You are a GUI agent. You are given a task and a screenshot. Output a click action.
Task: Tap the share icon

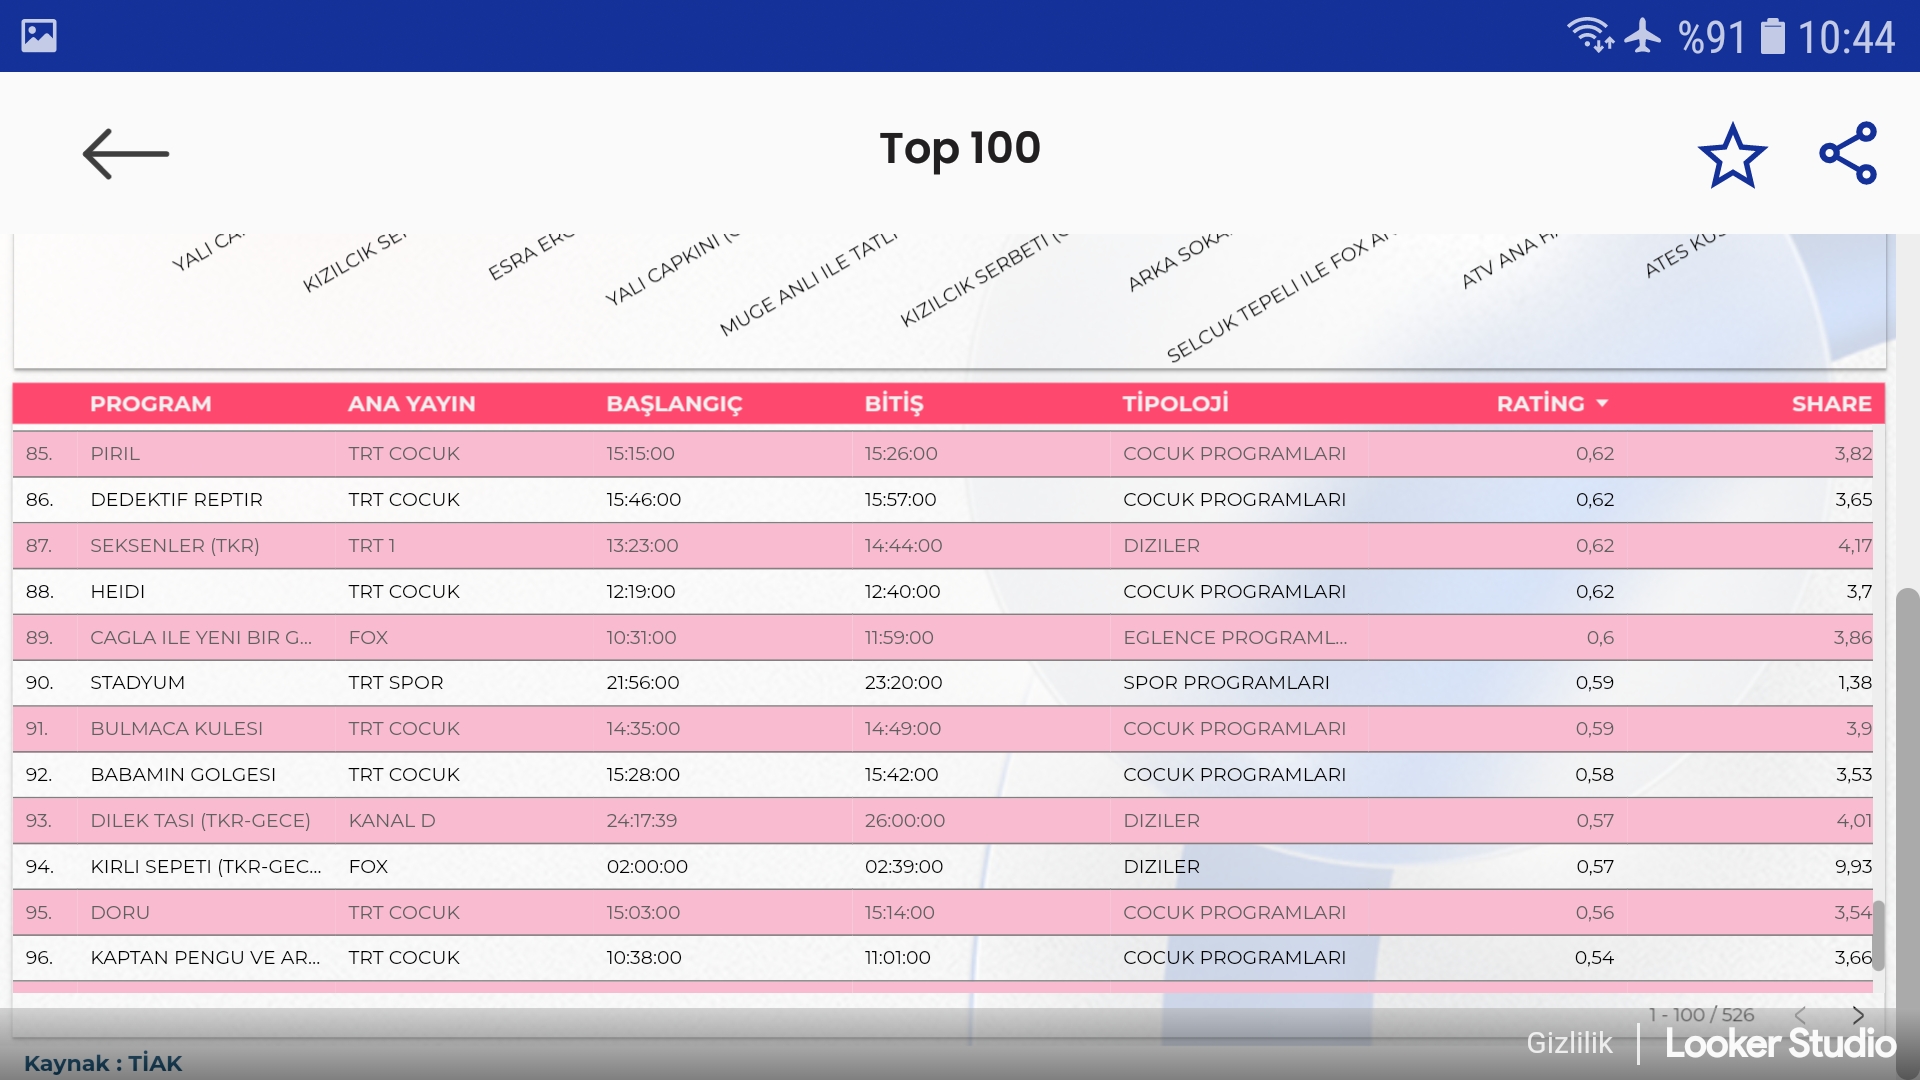click(x=1848, y=154)
